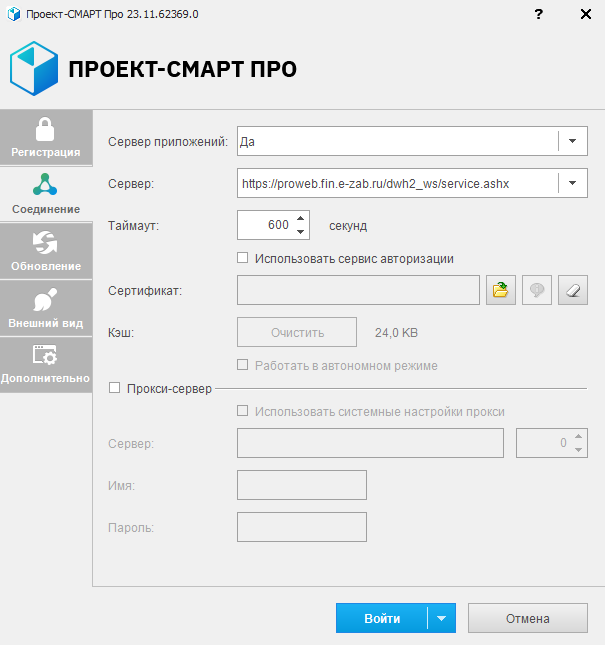Open the Сервер URL dropdown list
The height and width of the screenshot is (645, 605).
[572, 183]
